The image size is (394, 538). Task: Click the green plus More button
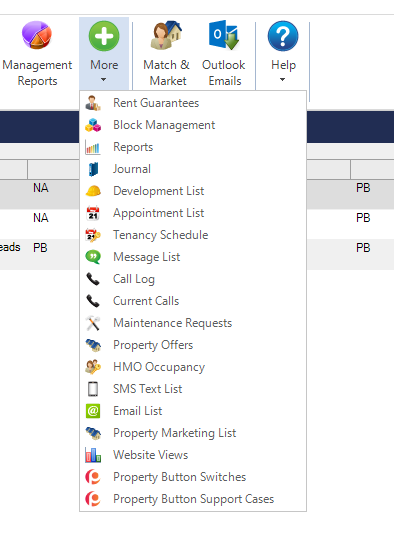[x=104, y=36]
